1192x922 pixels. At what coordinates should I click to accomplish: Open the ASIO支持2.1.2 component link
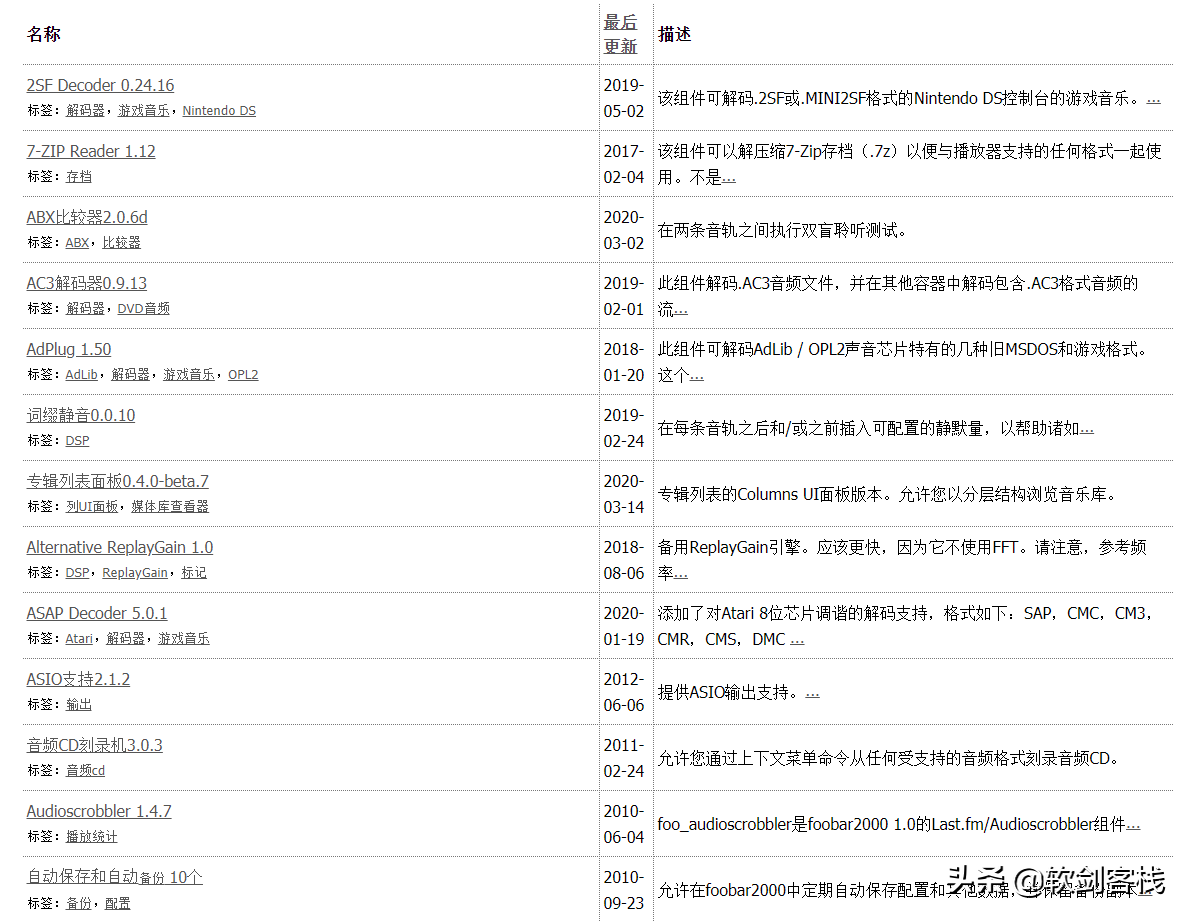78,680
